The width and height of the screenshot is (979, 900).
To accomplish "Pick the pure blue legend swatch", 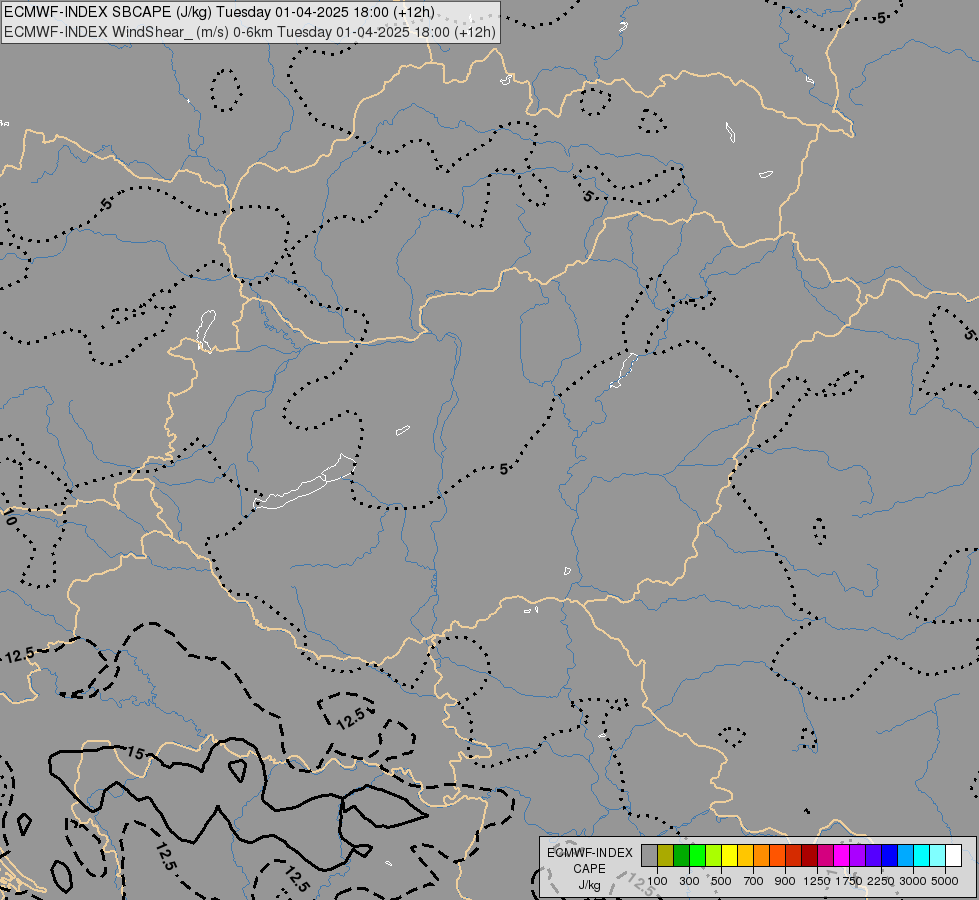I will click(890, 855).
